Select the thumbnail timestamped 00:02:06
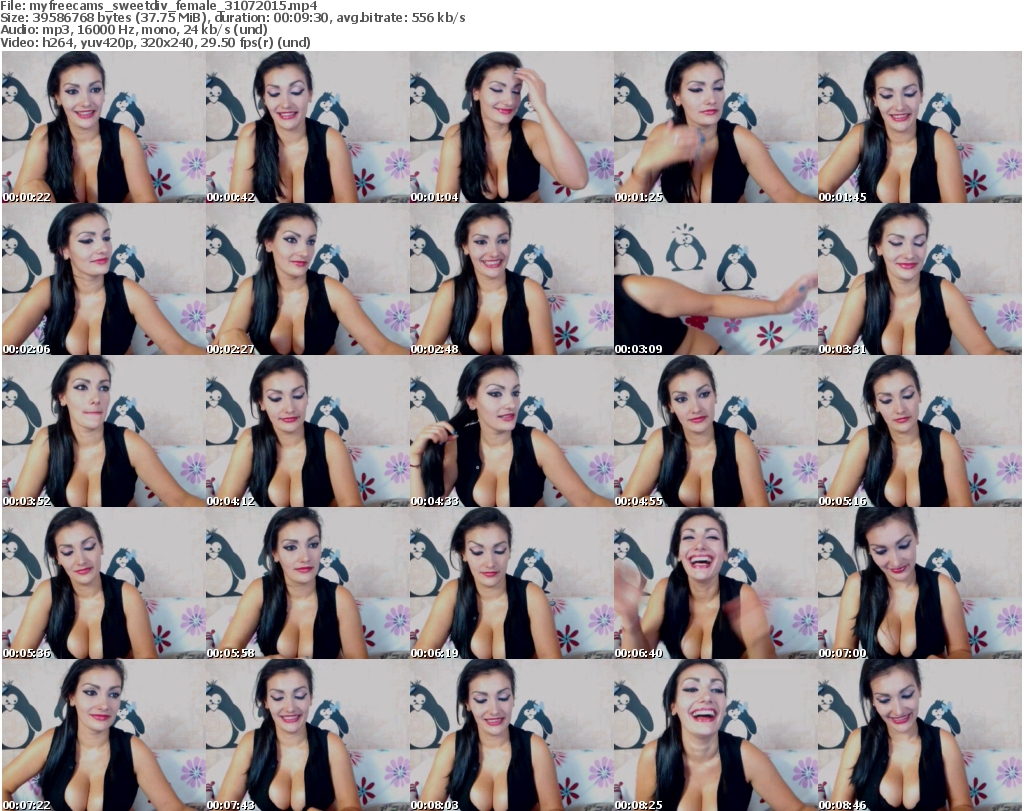Image resolution: width=1024 pixels, height=811 pixels. [x=103, y=279]
